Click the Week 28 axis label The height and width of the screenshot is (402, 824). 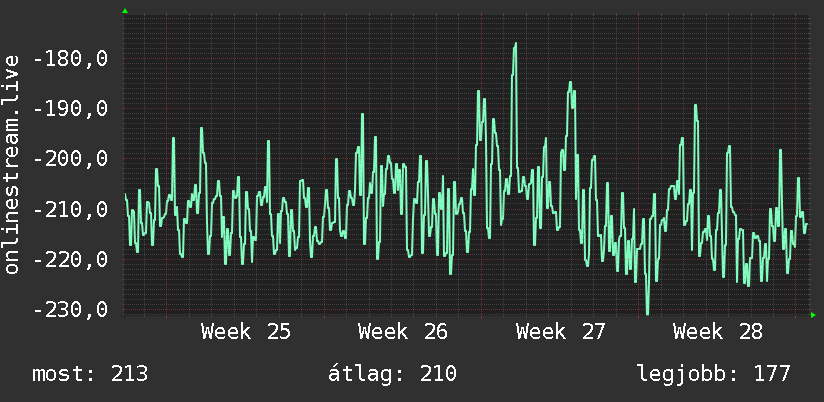pos(718,332)
